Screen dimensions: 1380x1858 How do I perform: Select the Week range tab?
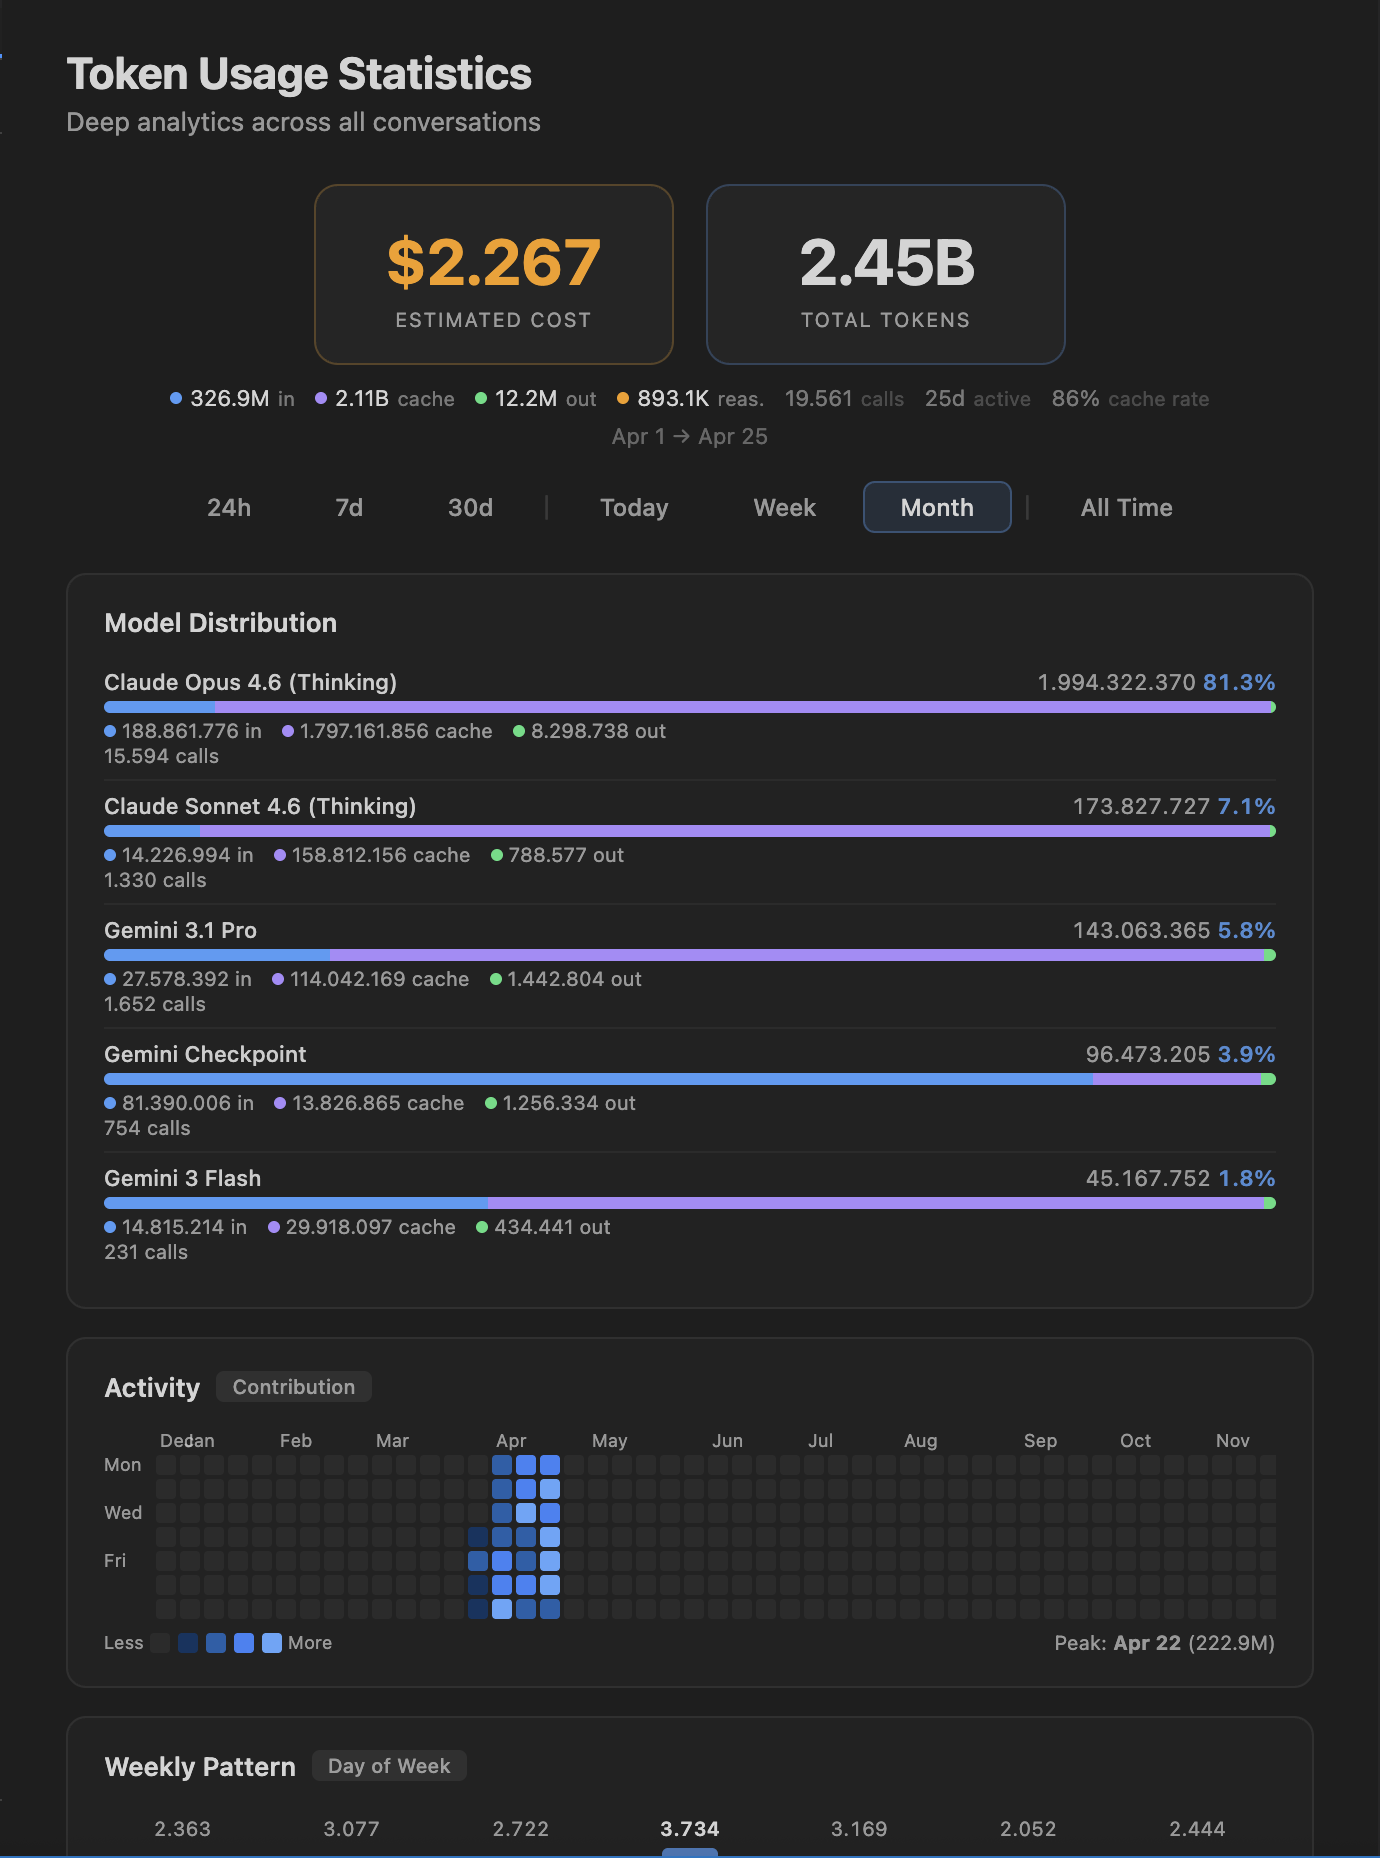785,507
